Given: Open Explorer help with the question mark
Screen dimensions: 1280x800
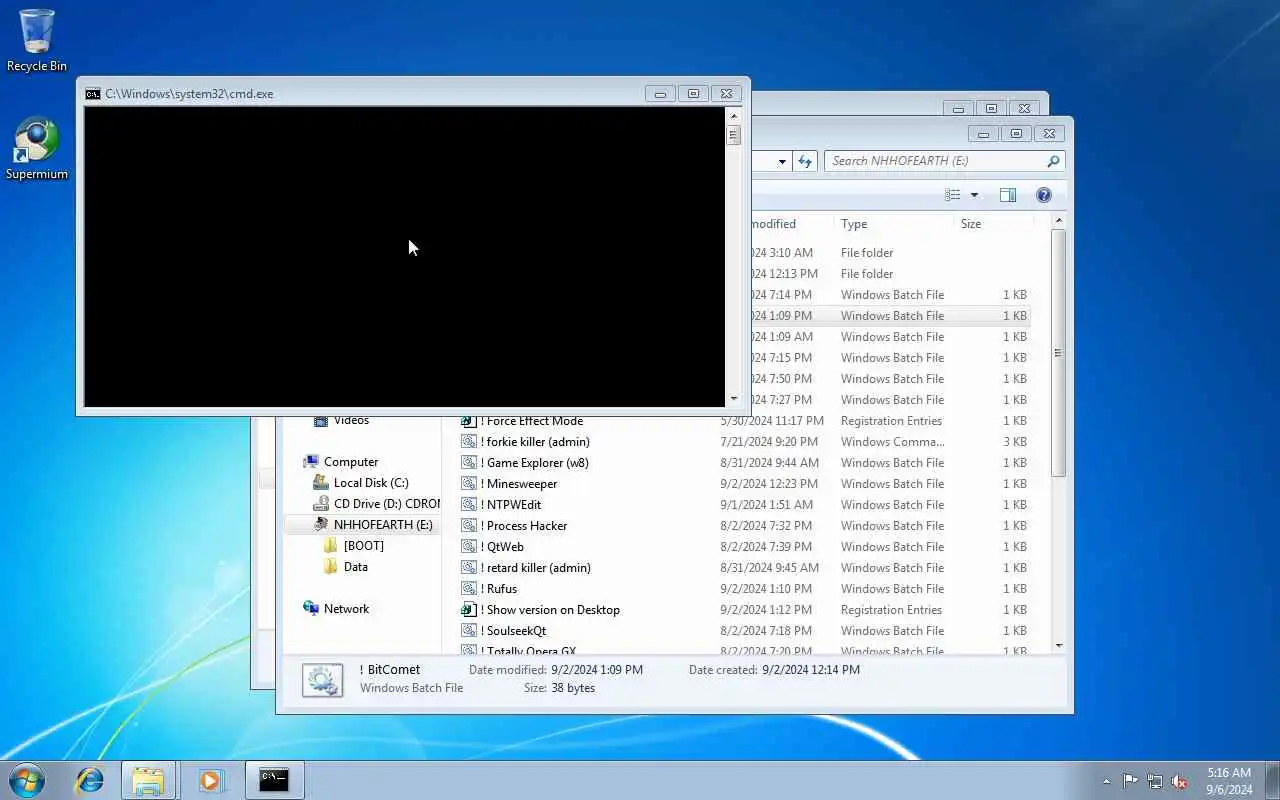Looking at the screenshot, I should point(1044,195).
